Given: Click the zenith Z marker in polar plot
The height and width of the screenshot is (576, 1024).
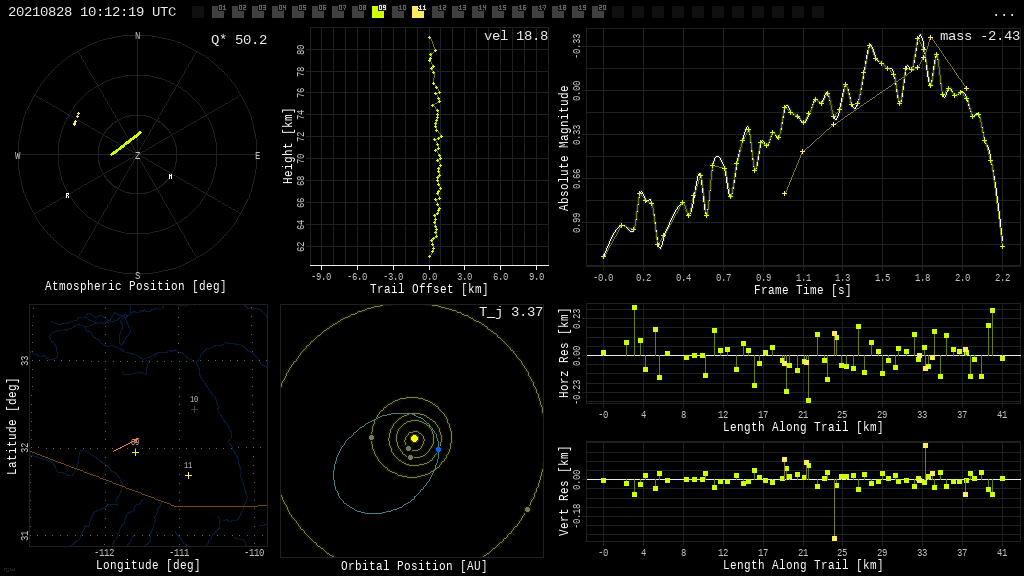Looking at the screenshot, I should coord(138,156).
